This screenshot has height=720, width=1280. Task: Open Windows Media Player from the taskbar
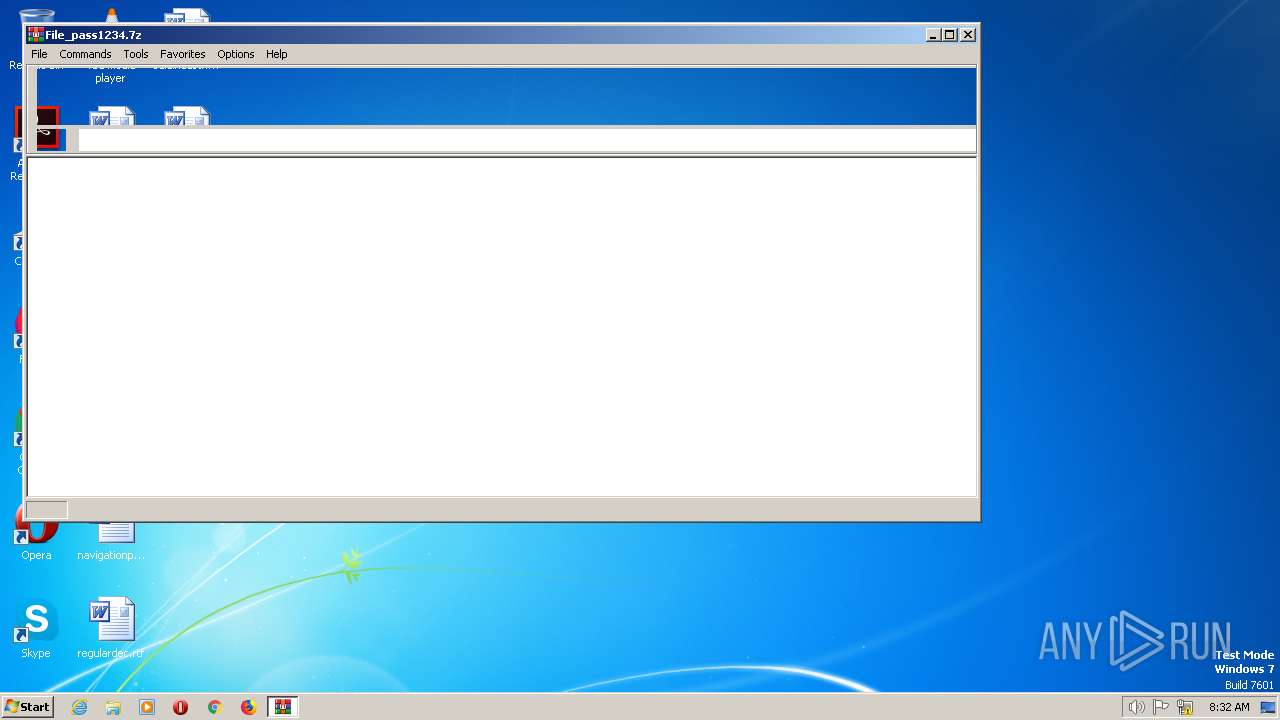pos(147,707)
